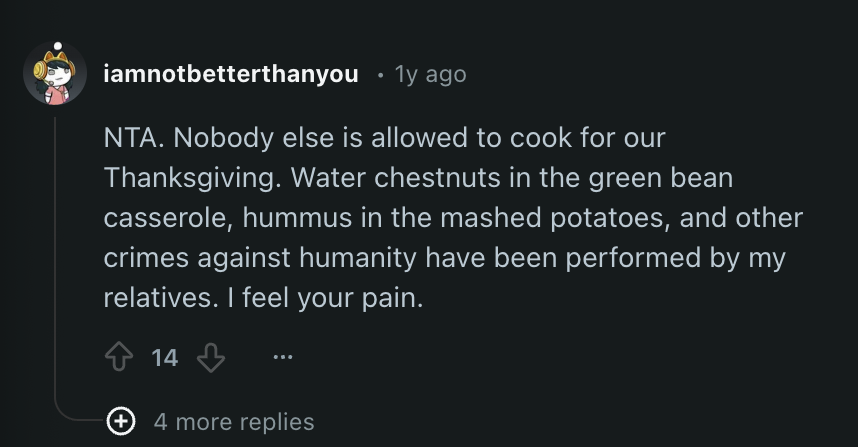Open the iamnotbetterthanyou user profile

230,75
